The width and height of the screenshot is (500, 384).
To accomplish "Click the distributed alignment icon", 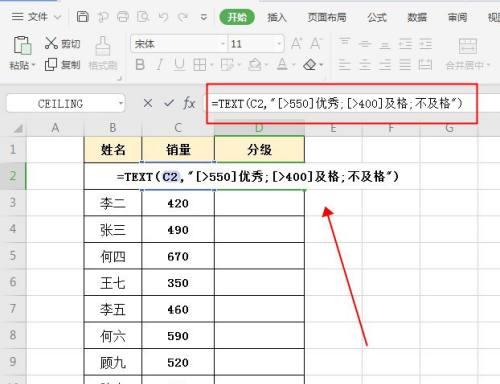I will tap(425, 65).
